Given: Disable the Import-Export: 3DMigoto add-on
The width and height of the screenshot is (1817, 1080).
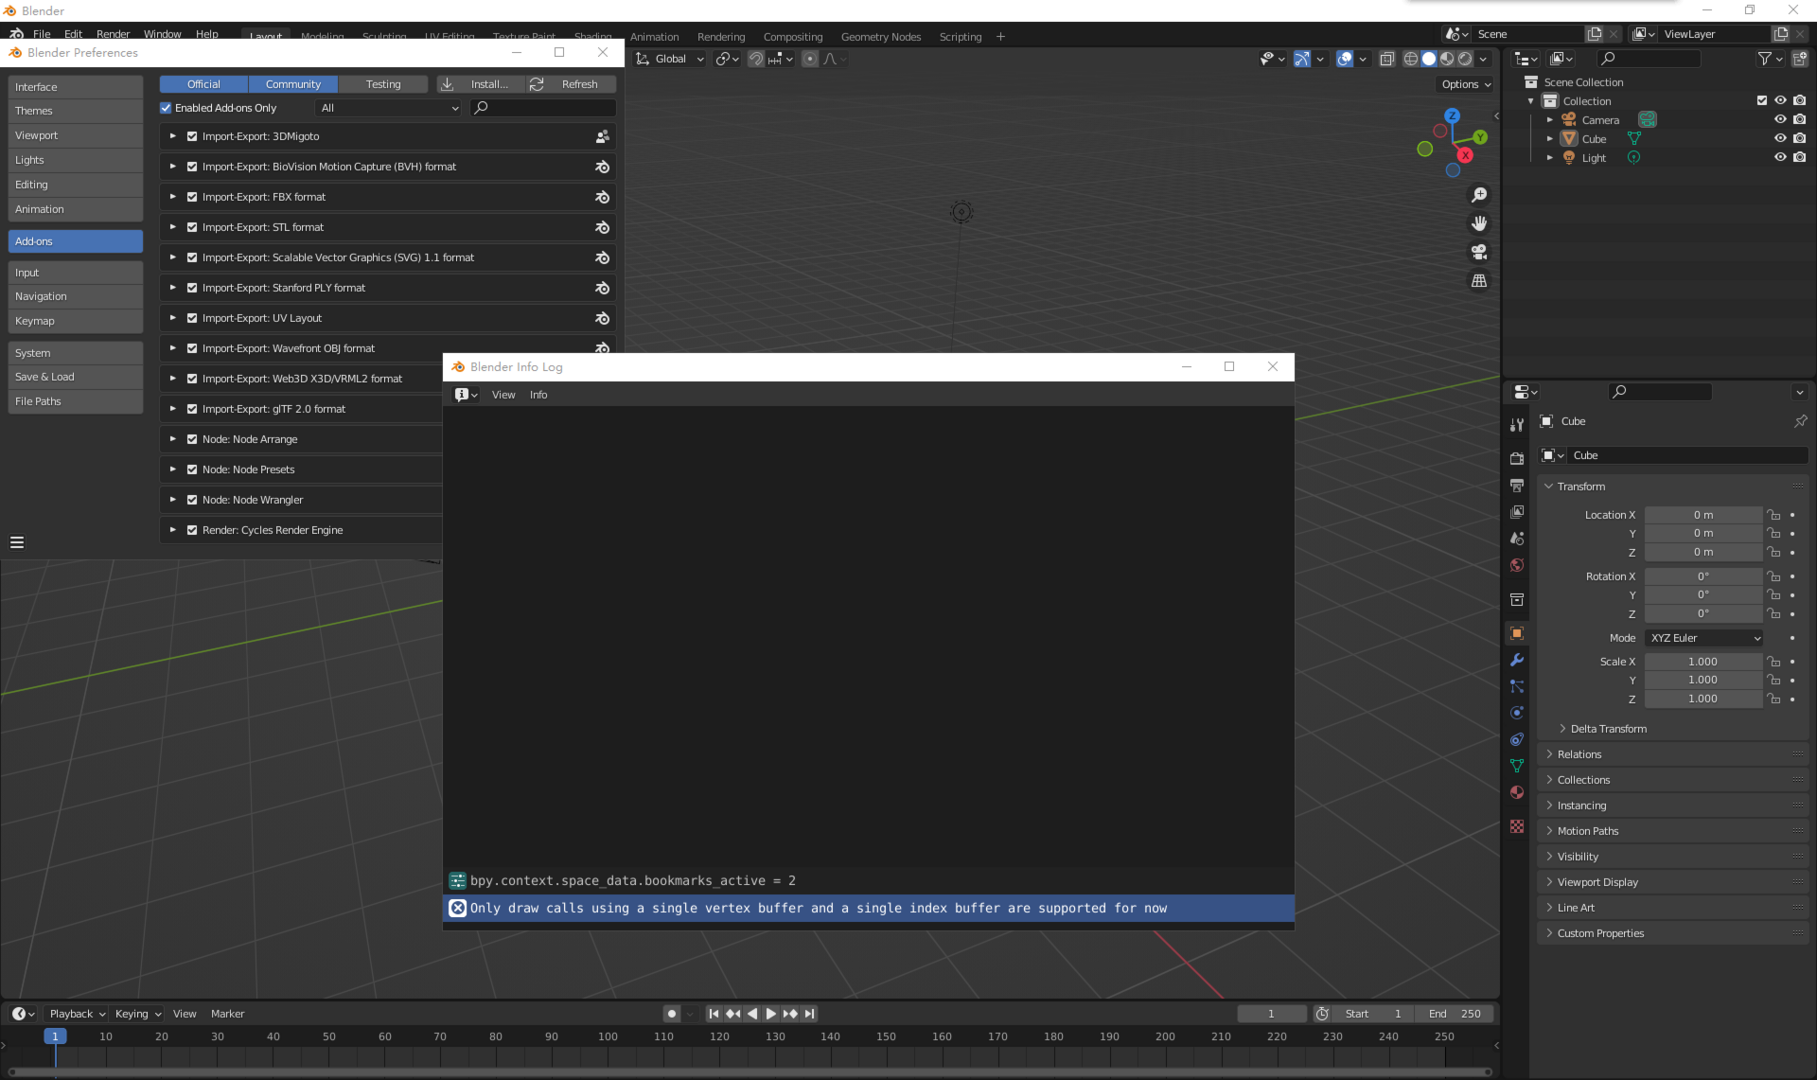Looking at the screenshot, I should (x=192, y=136).
